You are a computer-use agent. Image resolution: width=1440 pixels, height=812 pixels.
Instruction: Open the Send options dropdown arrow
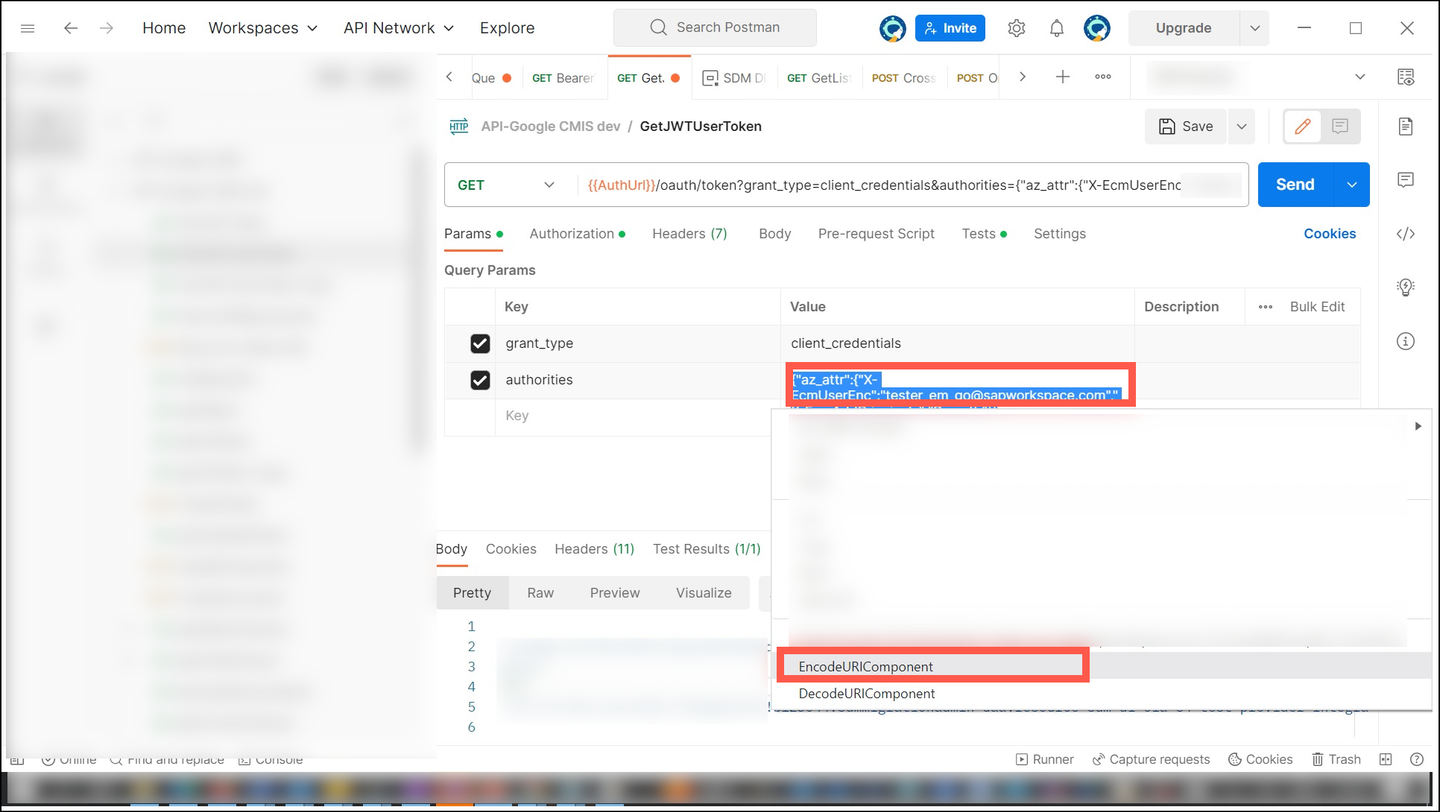click(1352, 185)
